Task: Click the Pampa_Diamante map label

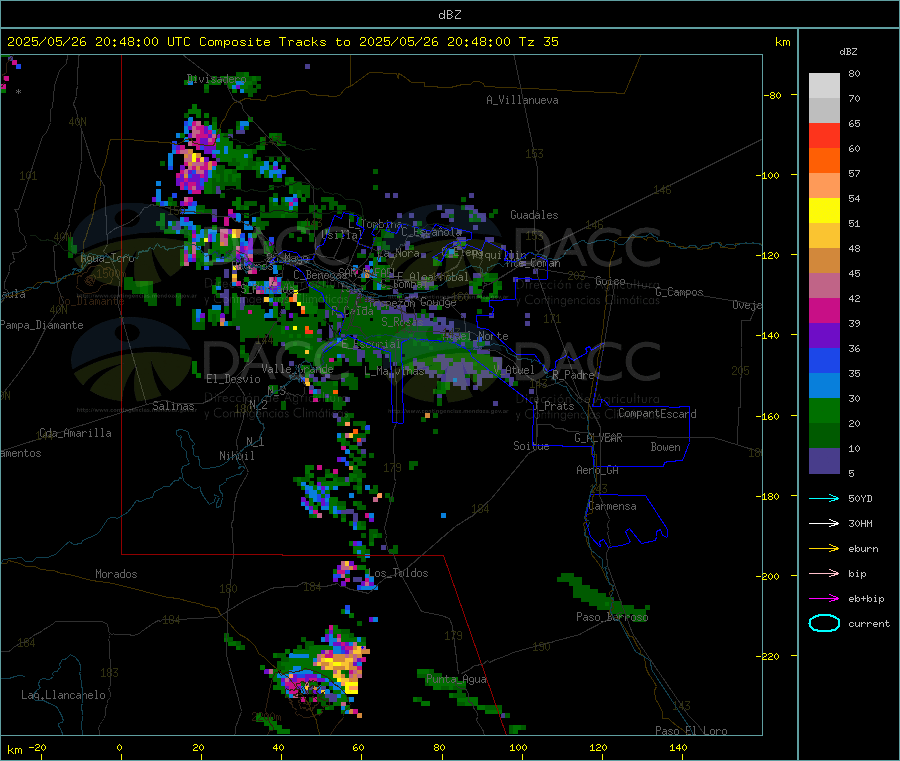Action: coord(41,325)
